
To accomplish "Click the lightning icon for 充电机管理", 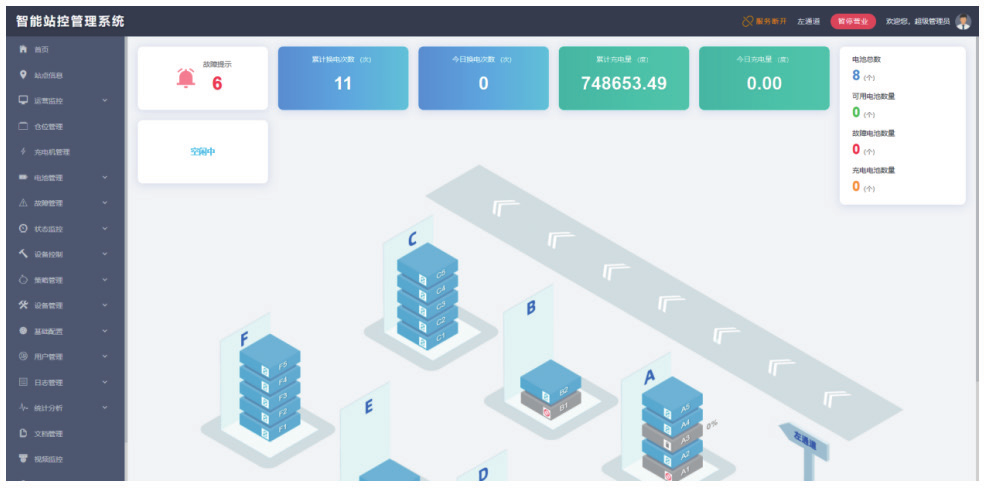I will pos(23,151).
